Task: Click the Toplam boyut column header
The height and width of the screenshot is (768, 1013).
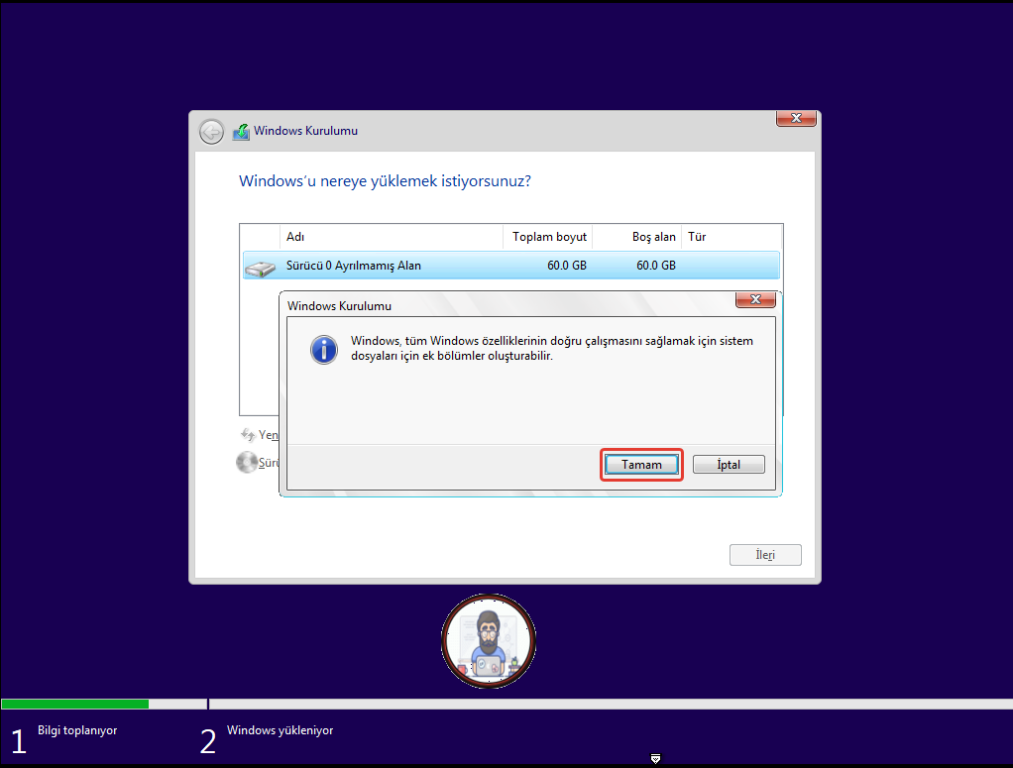Action: [x=547, y=237]
